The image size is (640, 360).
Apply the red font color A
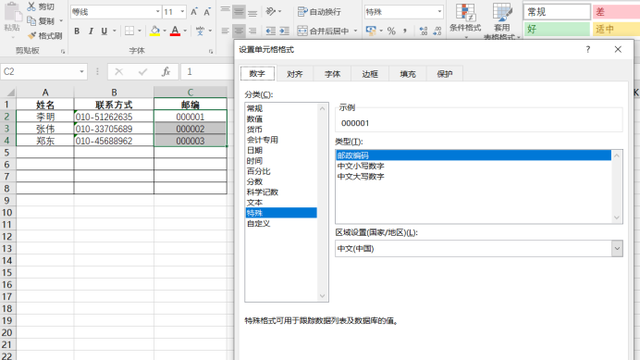175,31
